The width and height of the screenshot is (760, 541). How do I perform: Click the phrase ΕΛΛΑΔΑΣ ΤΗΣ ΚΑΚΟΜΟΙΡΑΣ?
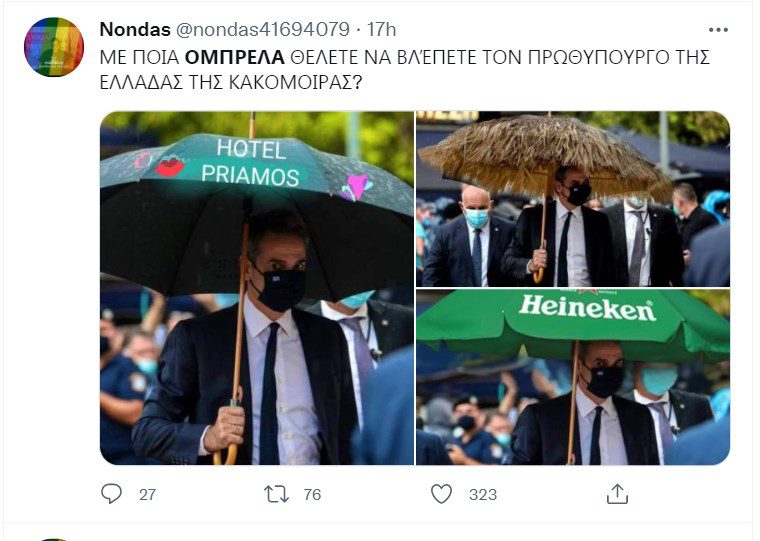click(231, 82)
